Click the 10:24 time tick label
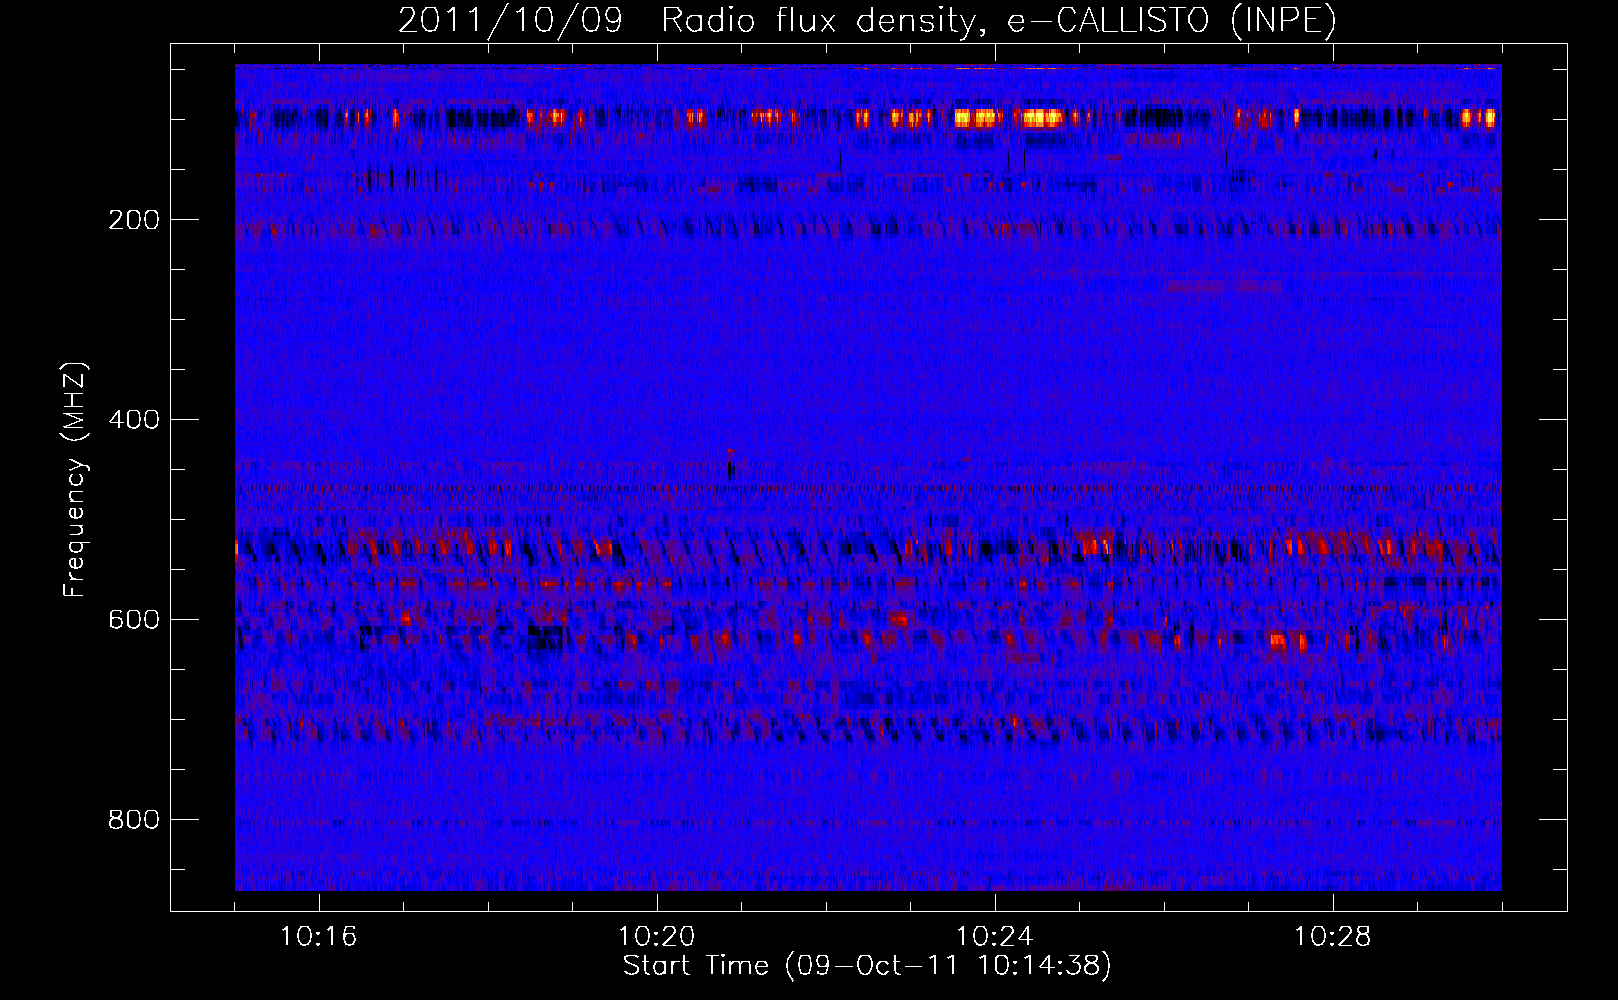1618x1000 pixels. (994, 937)
